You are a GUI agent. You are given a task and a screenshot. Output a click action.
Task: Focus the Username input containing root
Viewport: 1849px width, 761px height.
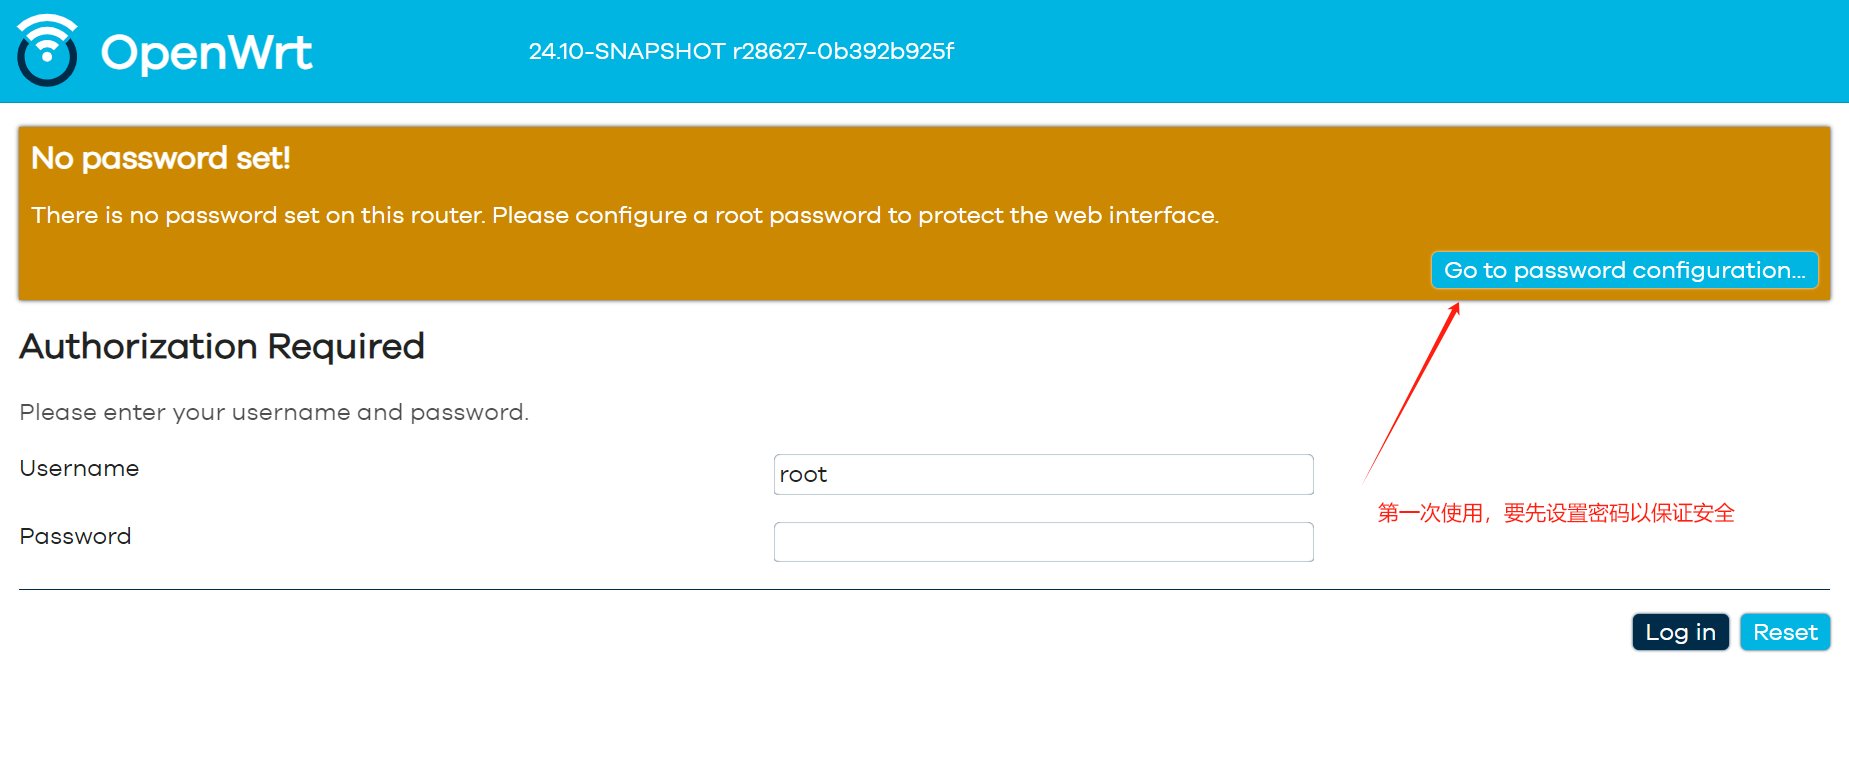point(1043,474)
